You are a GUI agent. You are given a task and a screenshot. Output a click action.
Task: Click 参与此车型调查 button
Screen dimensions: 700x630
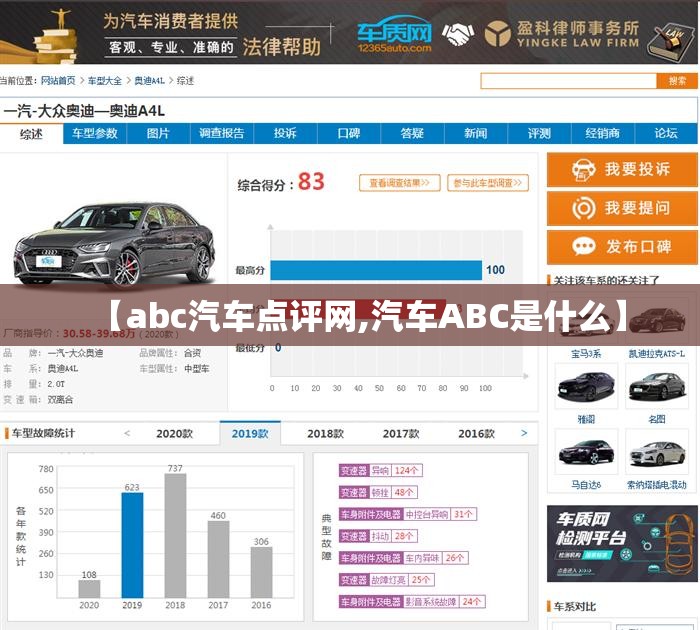click(x=488, y=183)
